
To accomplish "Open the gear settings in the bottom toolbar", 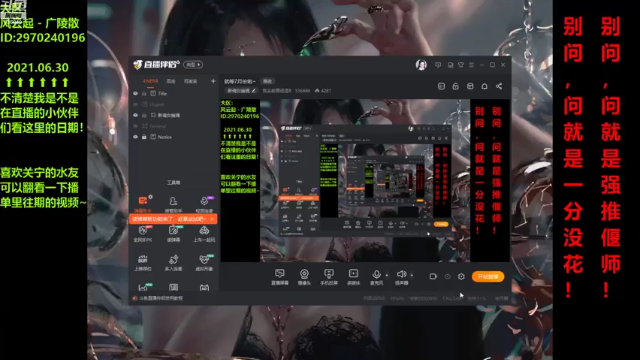I will [x=461, y=276].
